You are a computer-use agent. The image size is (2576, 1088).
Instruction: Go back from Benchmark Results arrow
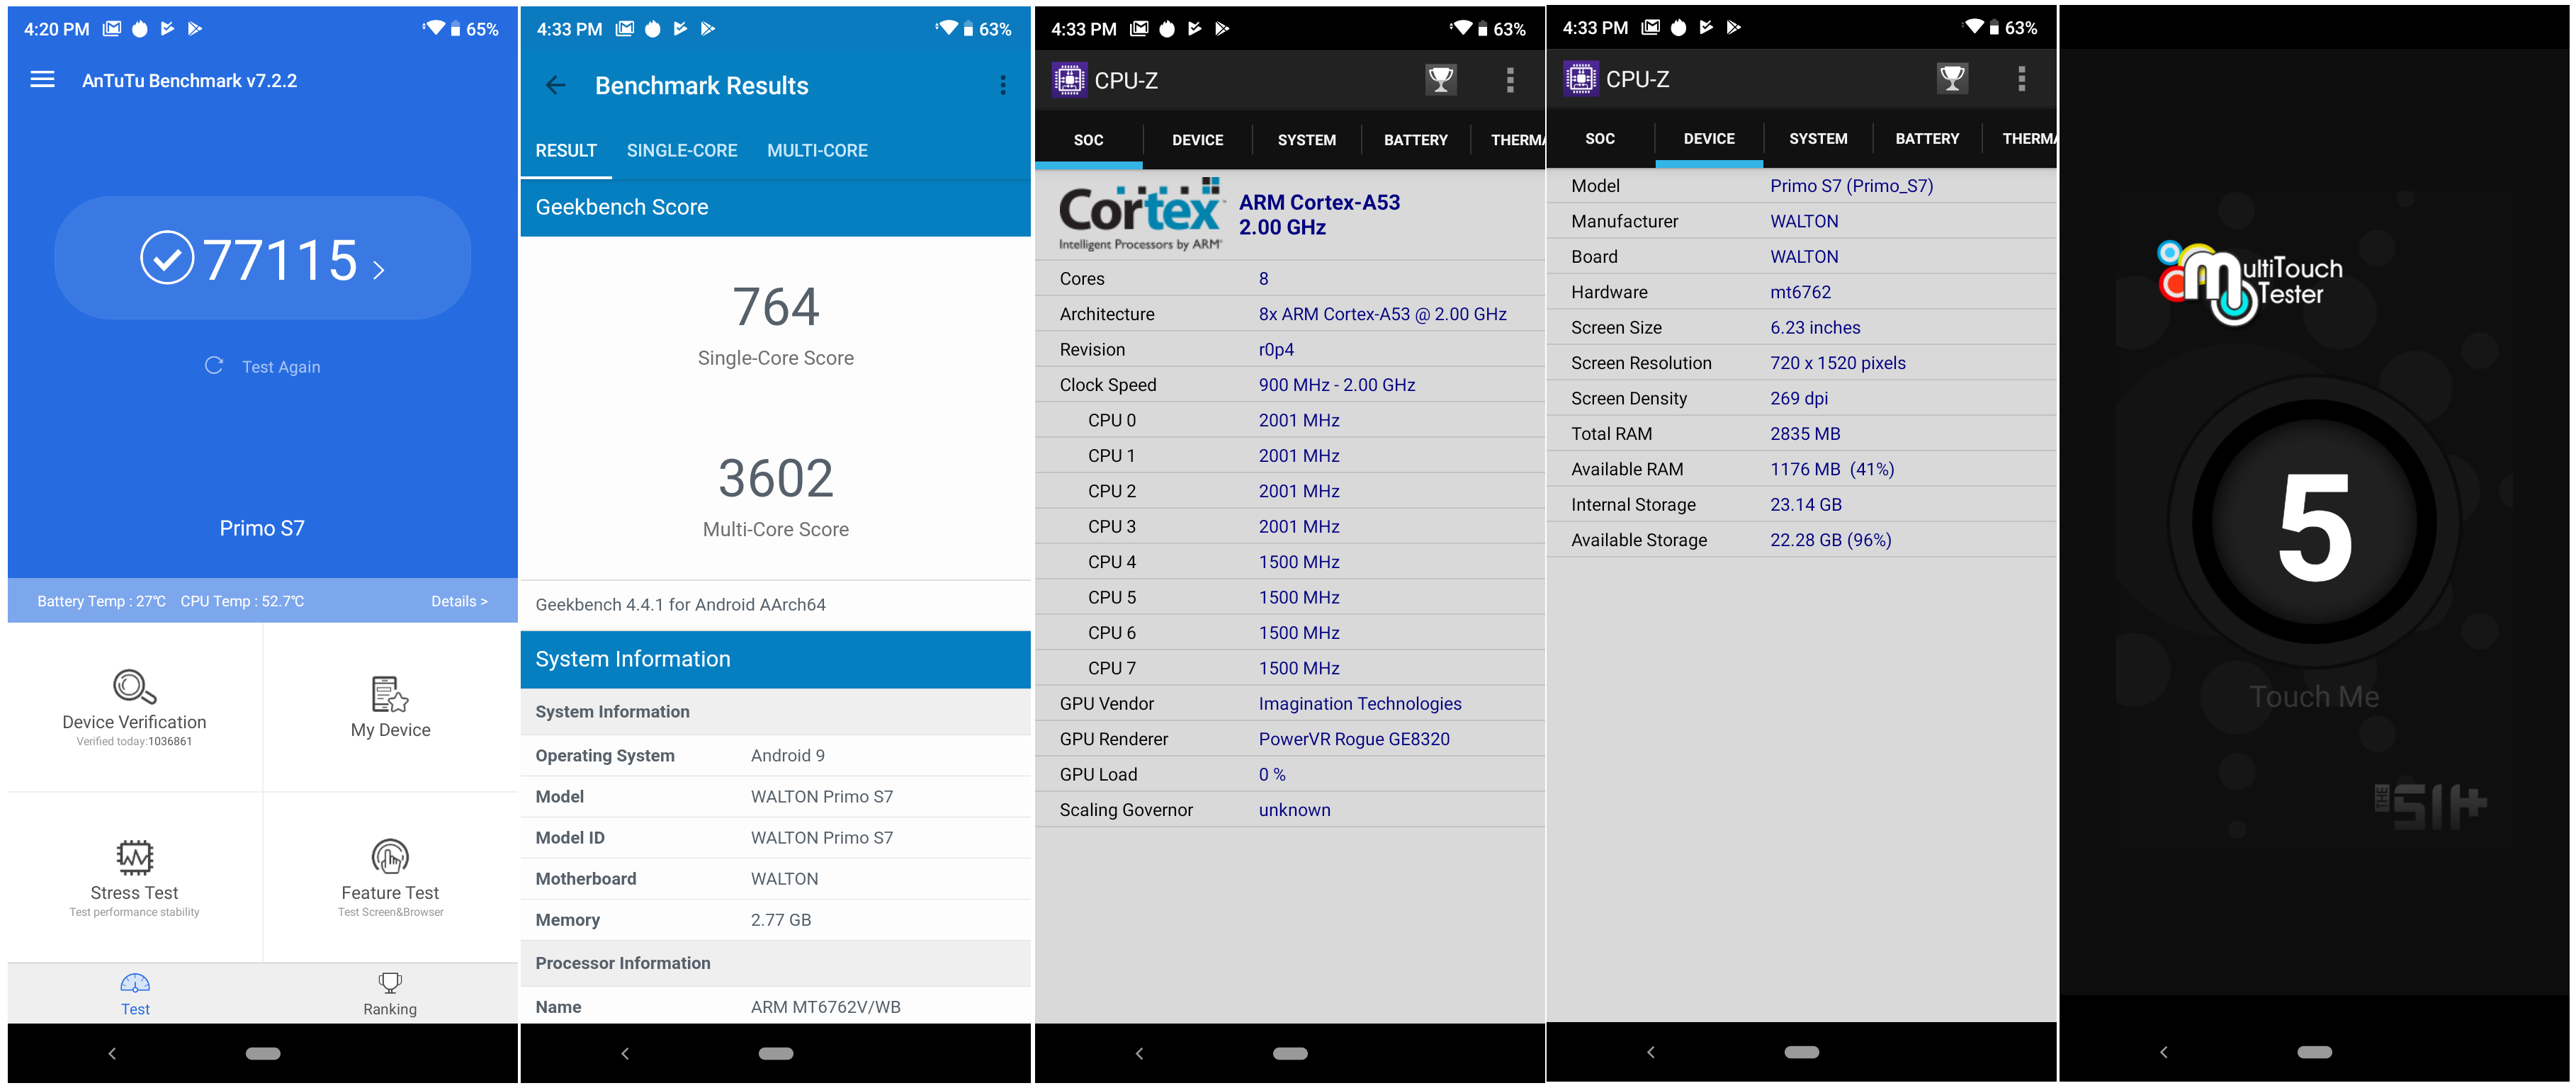click(556, 86)
